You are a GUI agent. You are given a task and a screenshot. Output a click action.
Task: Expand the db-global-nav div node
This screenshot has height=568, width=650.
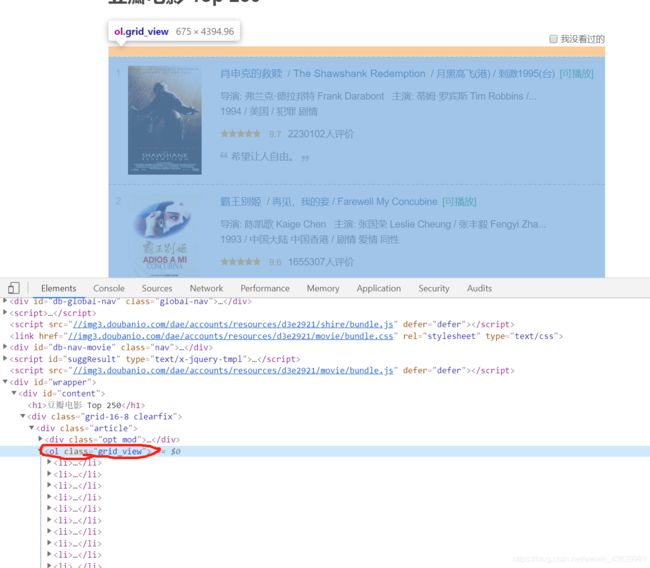pyautogui.click(x=5, y=301)
